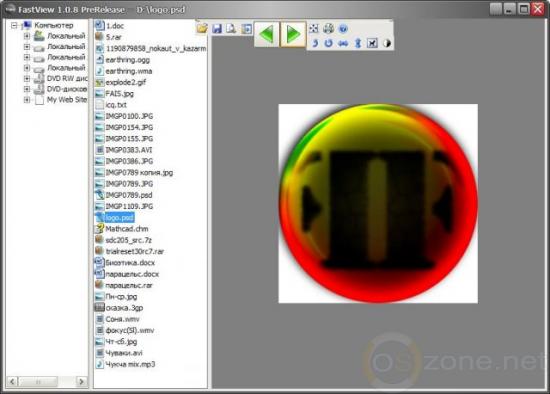Screen dimensions: 550x394
Task: Expand the DVD RW drive node
Action: (x=27, y=79)
